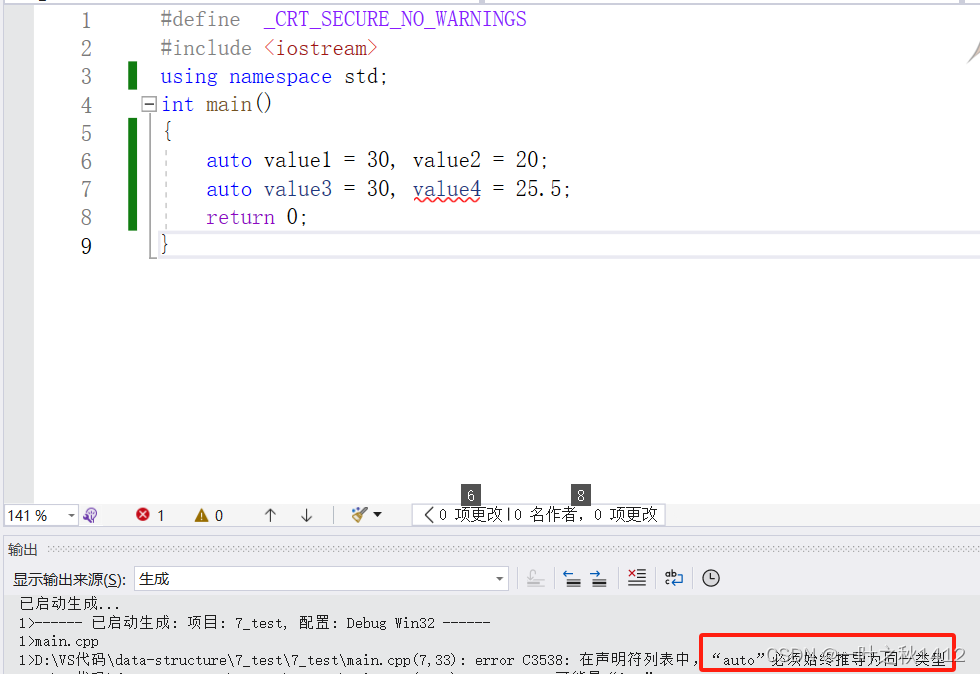
Task: Click the code health indicator icon
Action: (91, 515)
